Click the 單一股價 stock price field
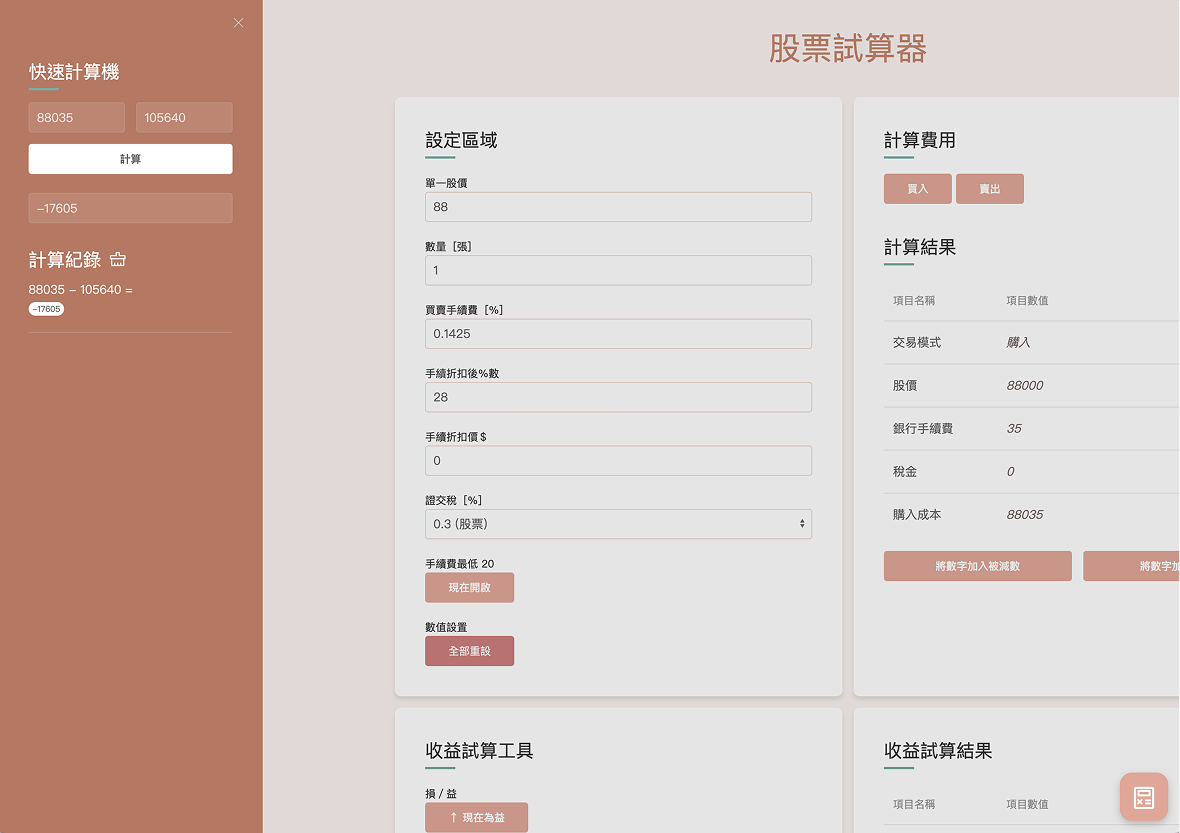 618,207
